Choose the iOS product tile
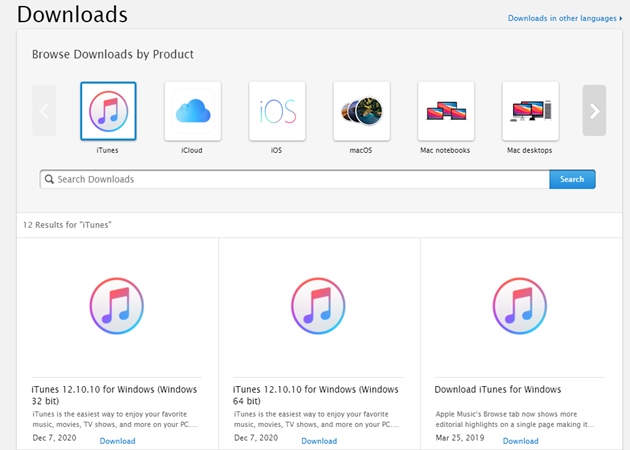The width and height of the screenshot is (630, 450). 277,111
